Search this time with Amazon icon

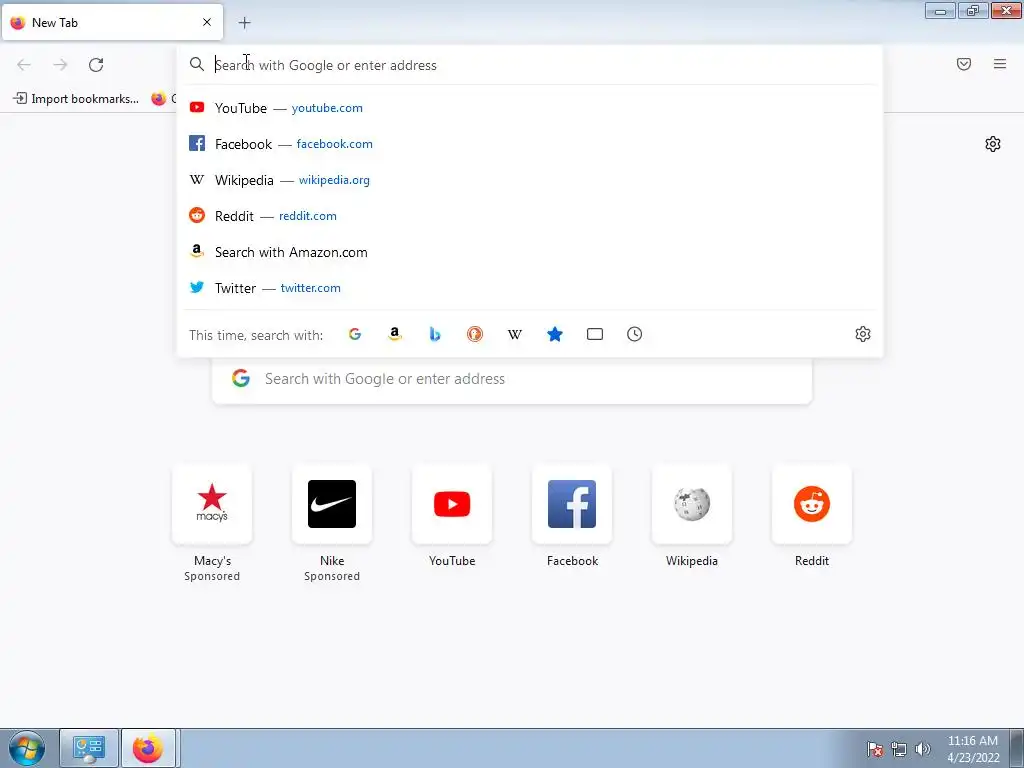coord(394,334)
